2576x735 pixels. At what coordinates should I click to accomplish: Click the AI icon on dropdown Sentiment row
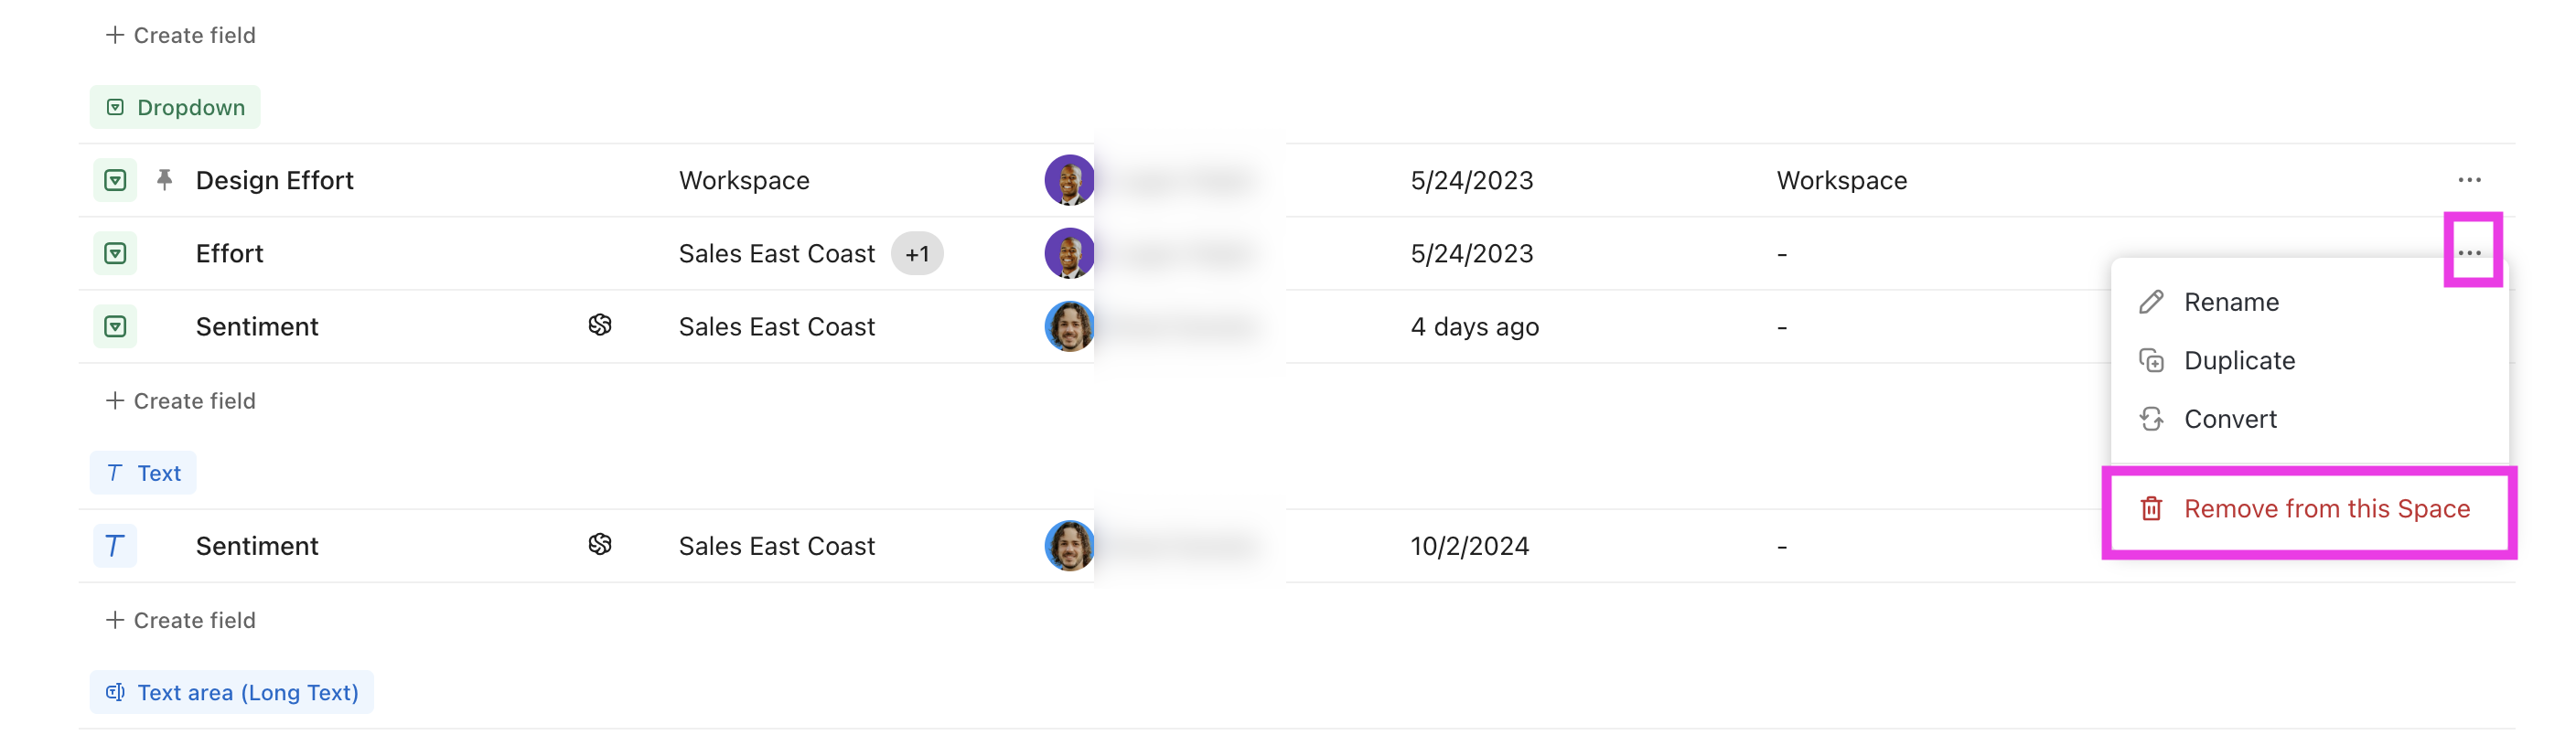coord(600,325)
